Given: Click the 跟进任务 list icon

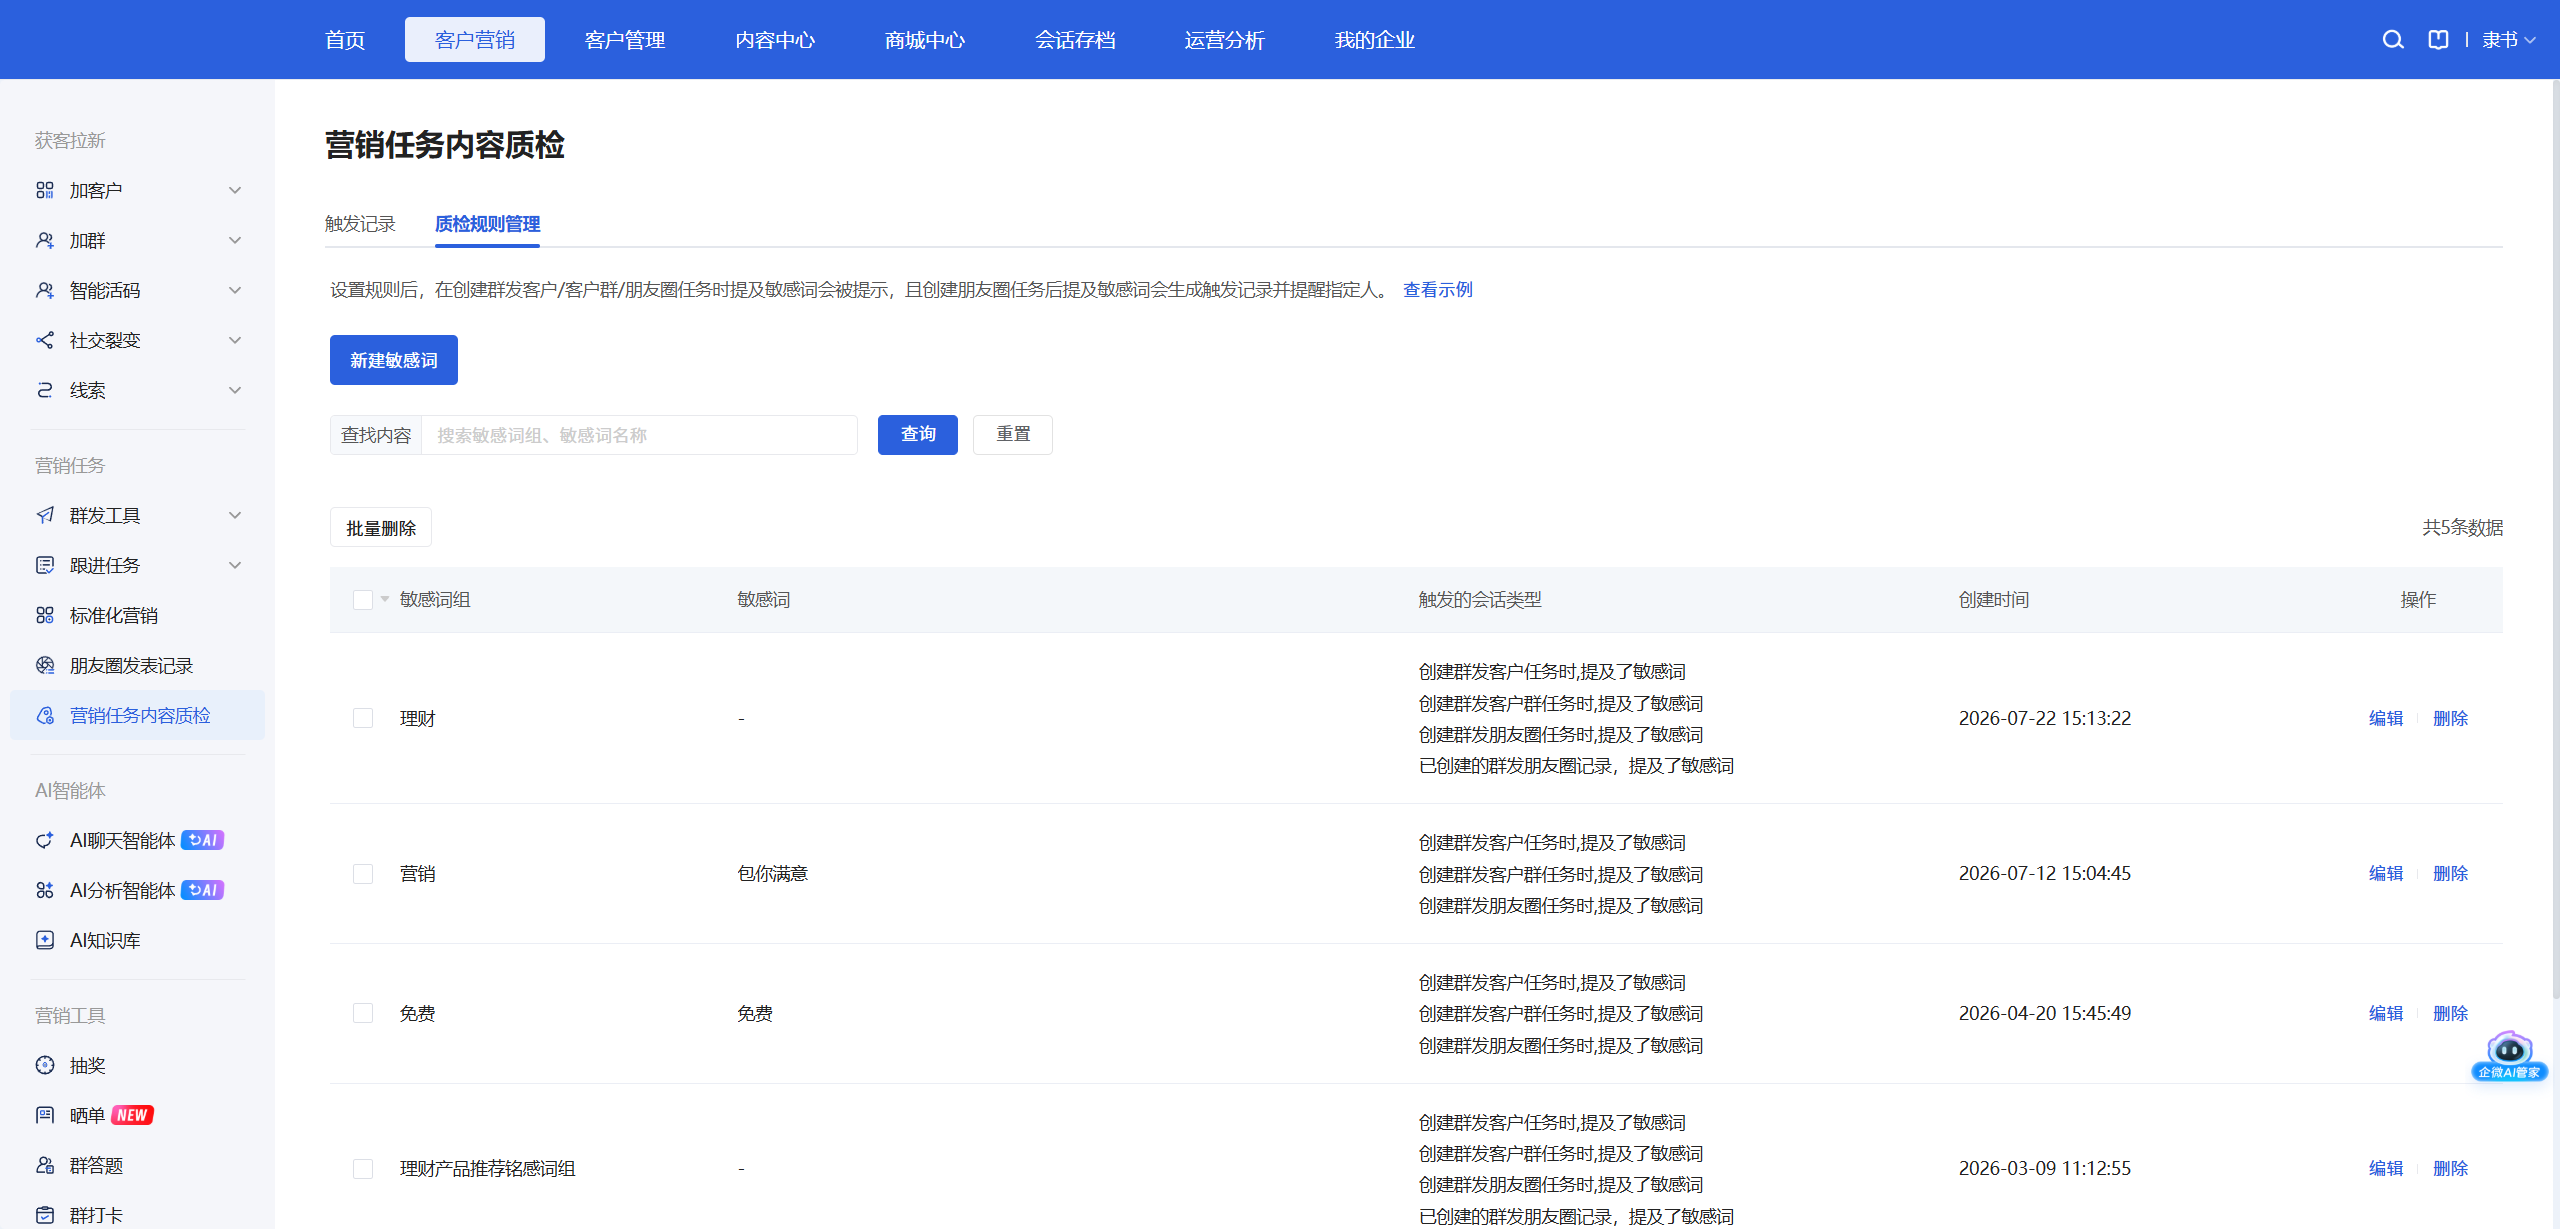Looking at the screenshot, I should pos(45,565).
